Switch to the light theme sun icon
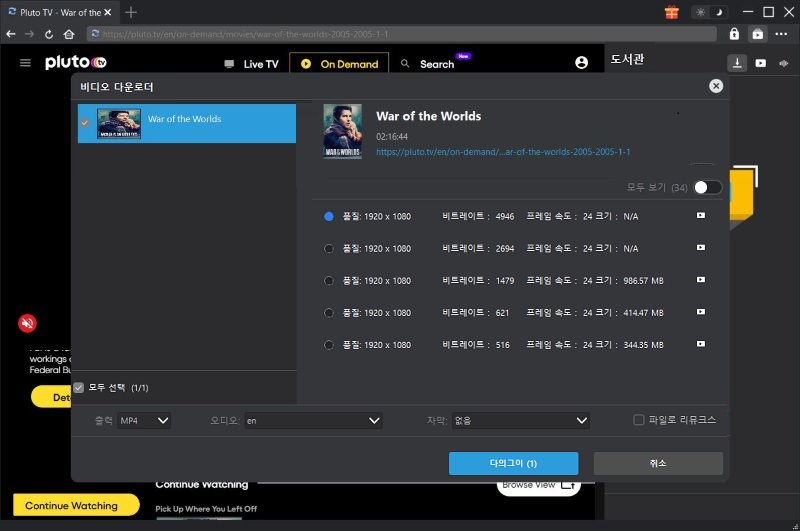This screenshot has height=531, width=800. click(701, 12)
